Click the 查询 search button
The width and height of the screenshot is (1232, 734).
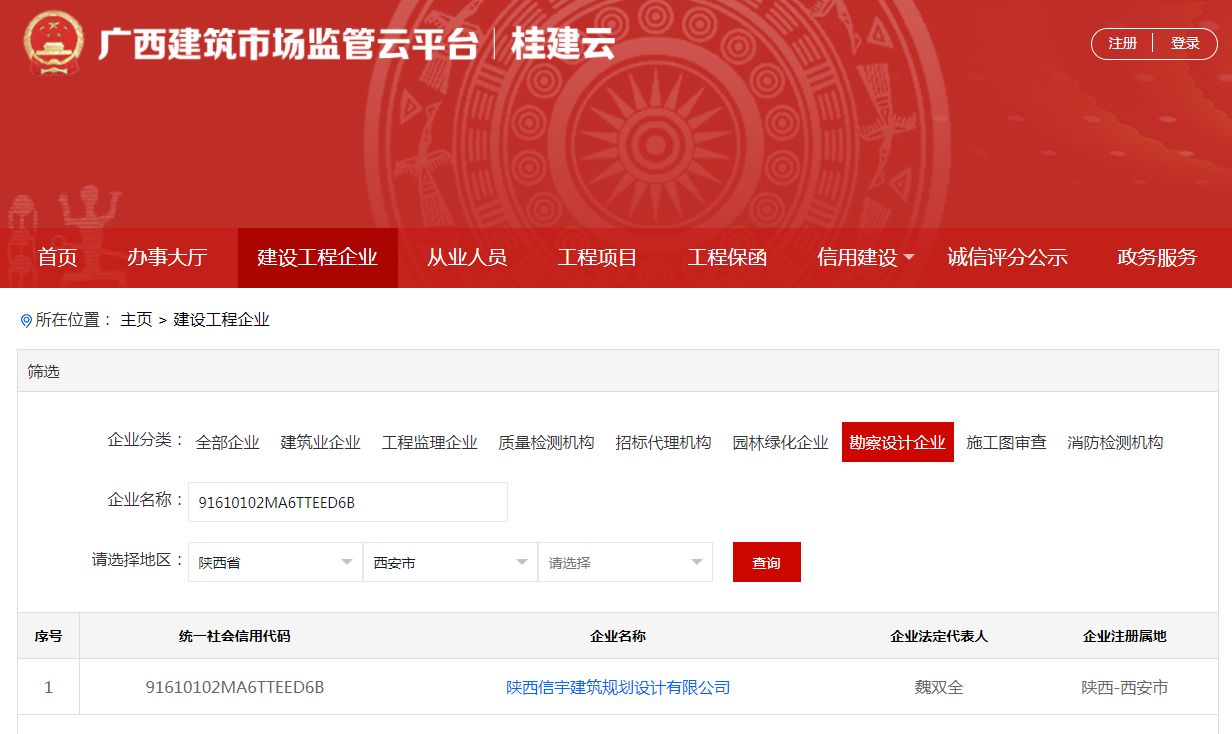[x=766, y=562]
